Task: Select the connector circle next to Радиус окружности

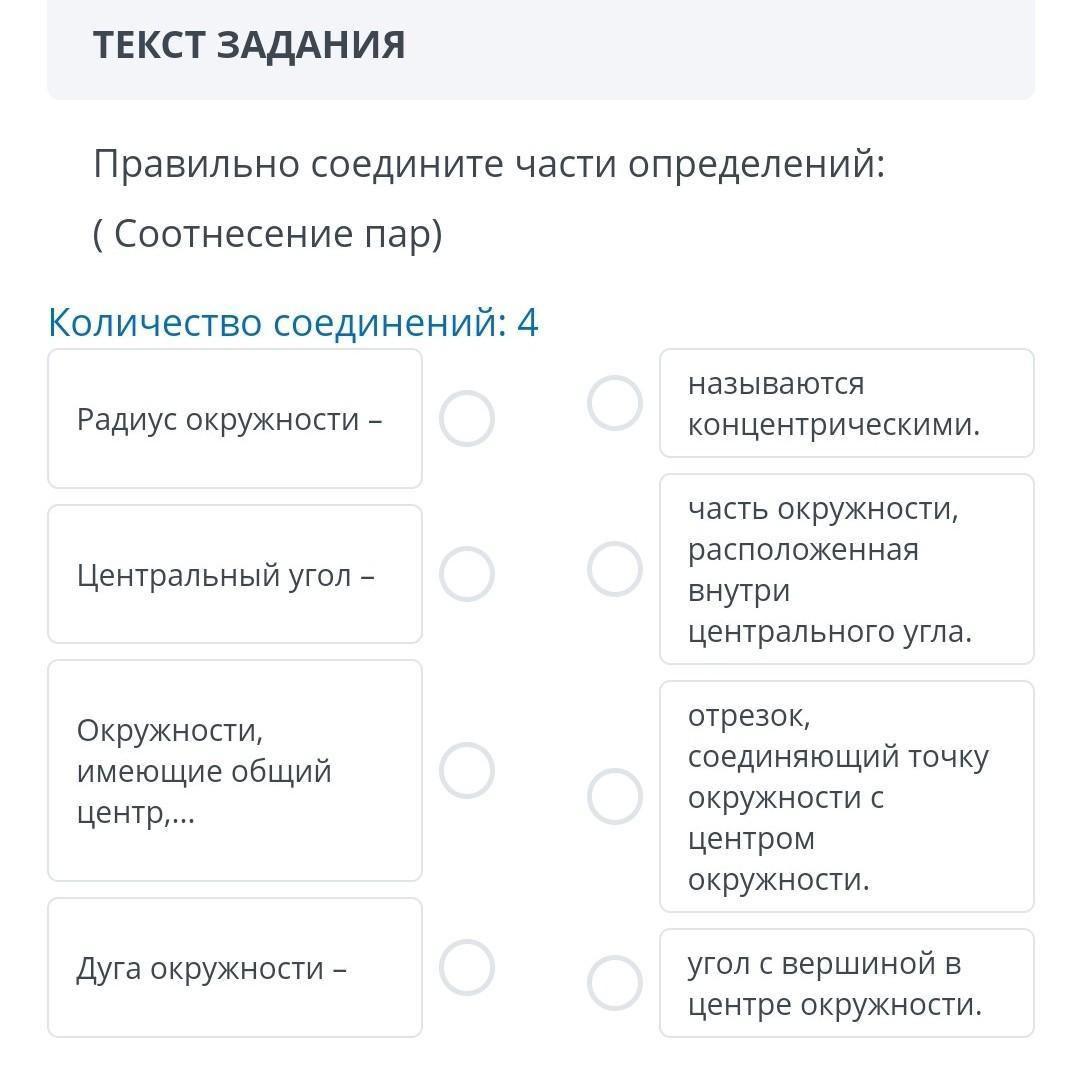Action: pos(466,418)
